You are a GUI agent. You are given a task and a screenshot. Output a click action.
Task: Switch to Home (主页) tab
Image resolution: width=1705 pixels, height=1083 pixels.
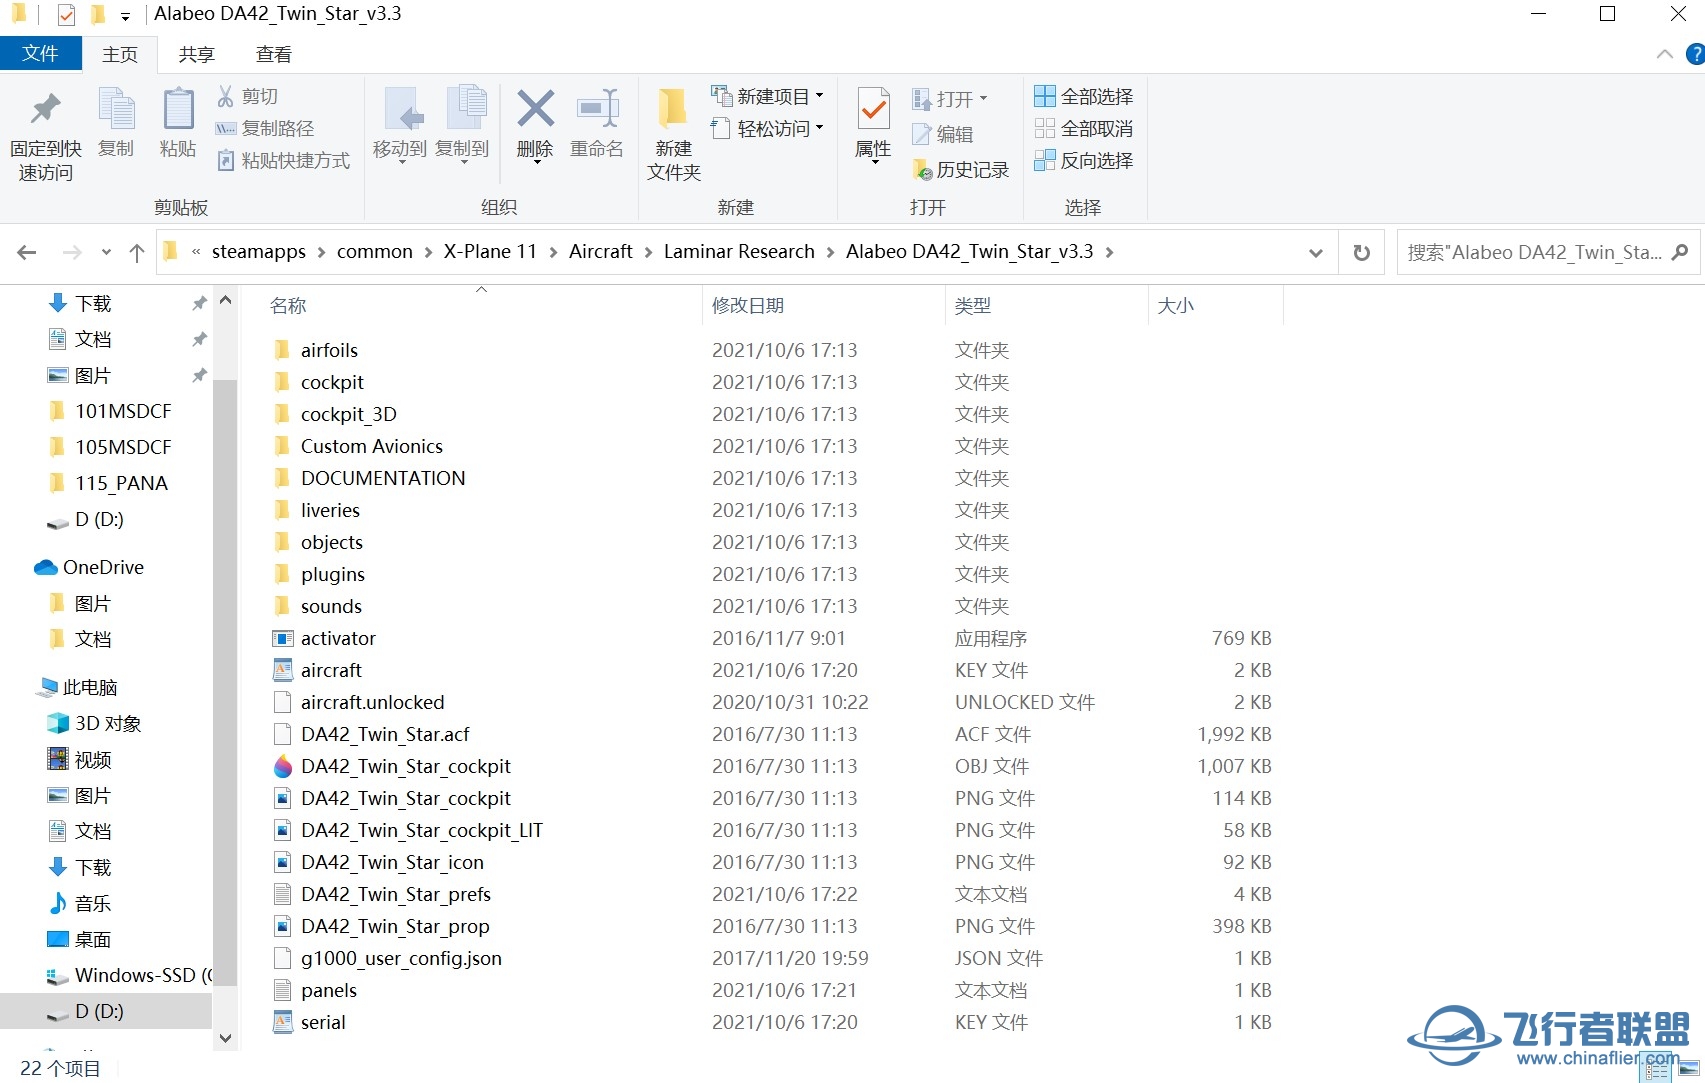click(x=120, y=54)
